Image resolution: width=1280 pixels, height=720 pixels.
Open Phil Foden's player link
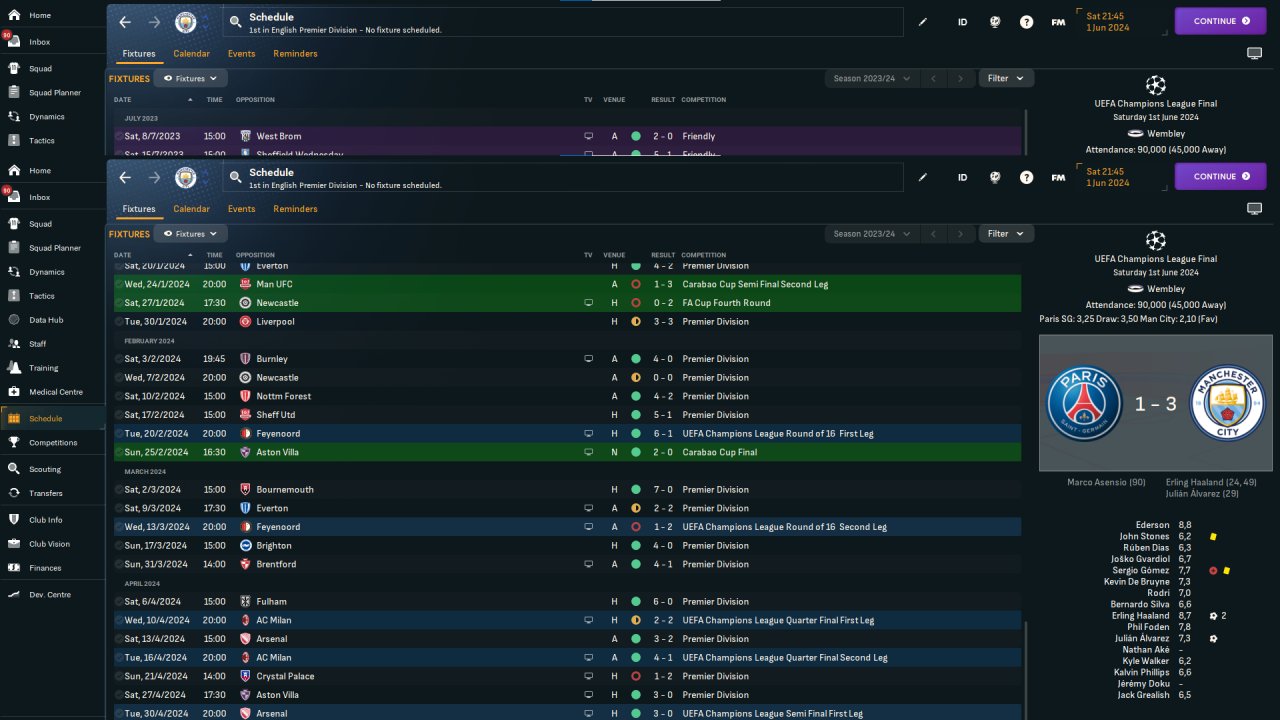point(1148,627)
